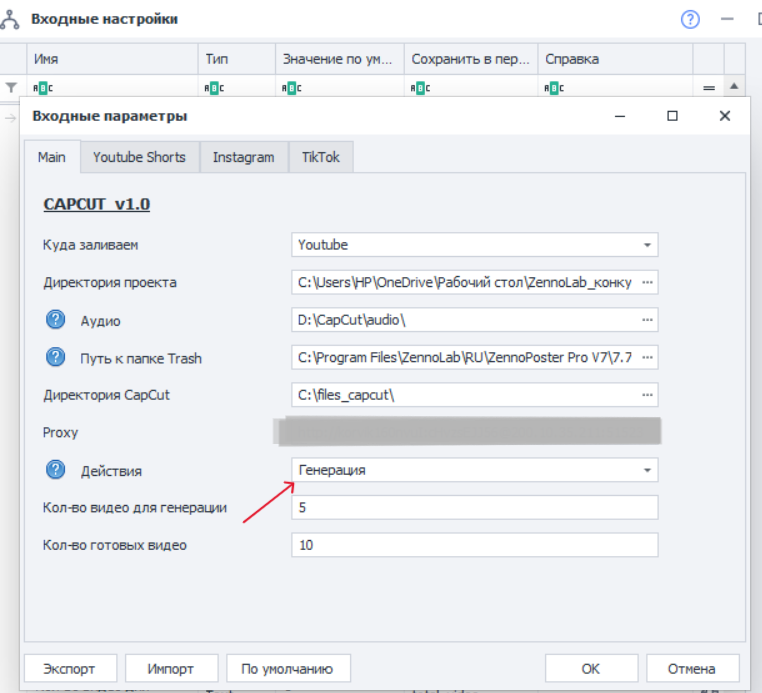Click the Сохранить в пер column header
This screenshot has height=693, width=762.
click(471, 59)
